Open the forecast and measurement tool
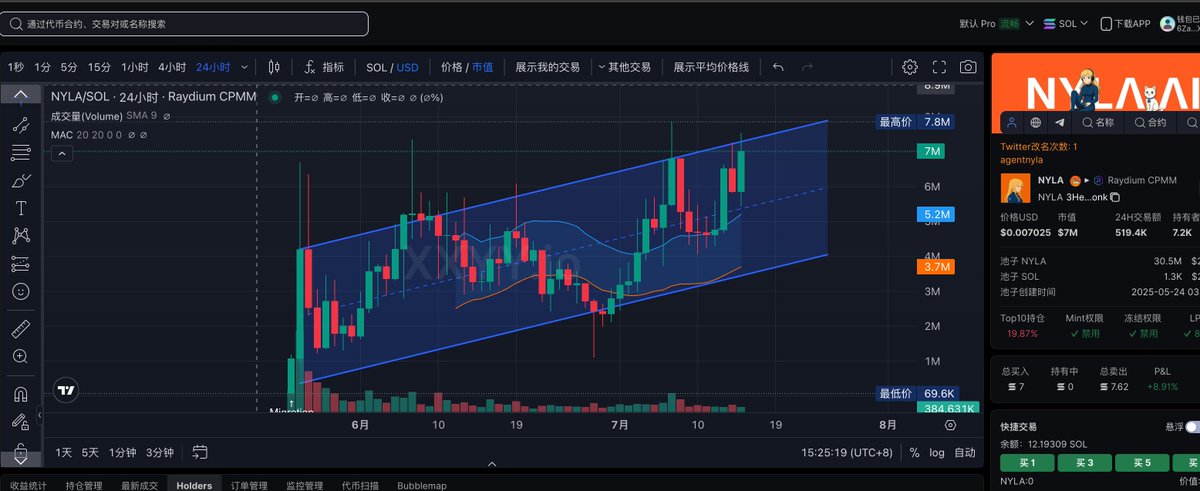 click(20, 264)
